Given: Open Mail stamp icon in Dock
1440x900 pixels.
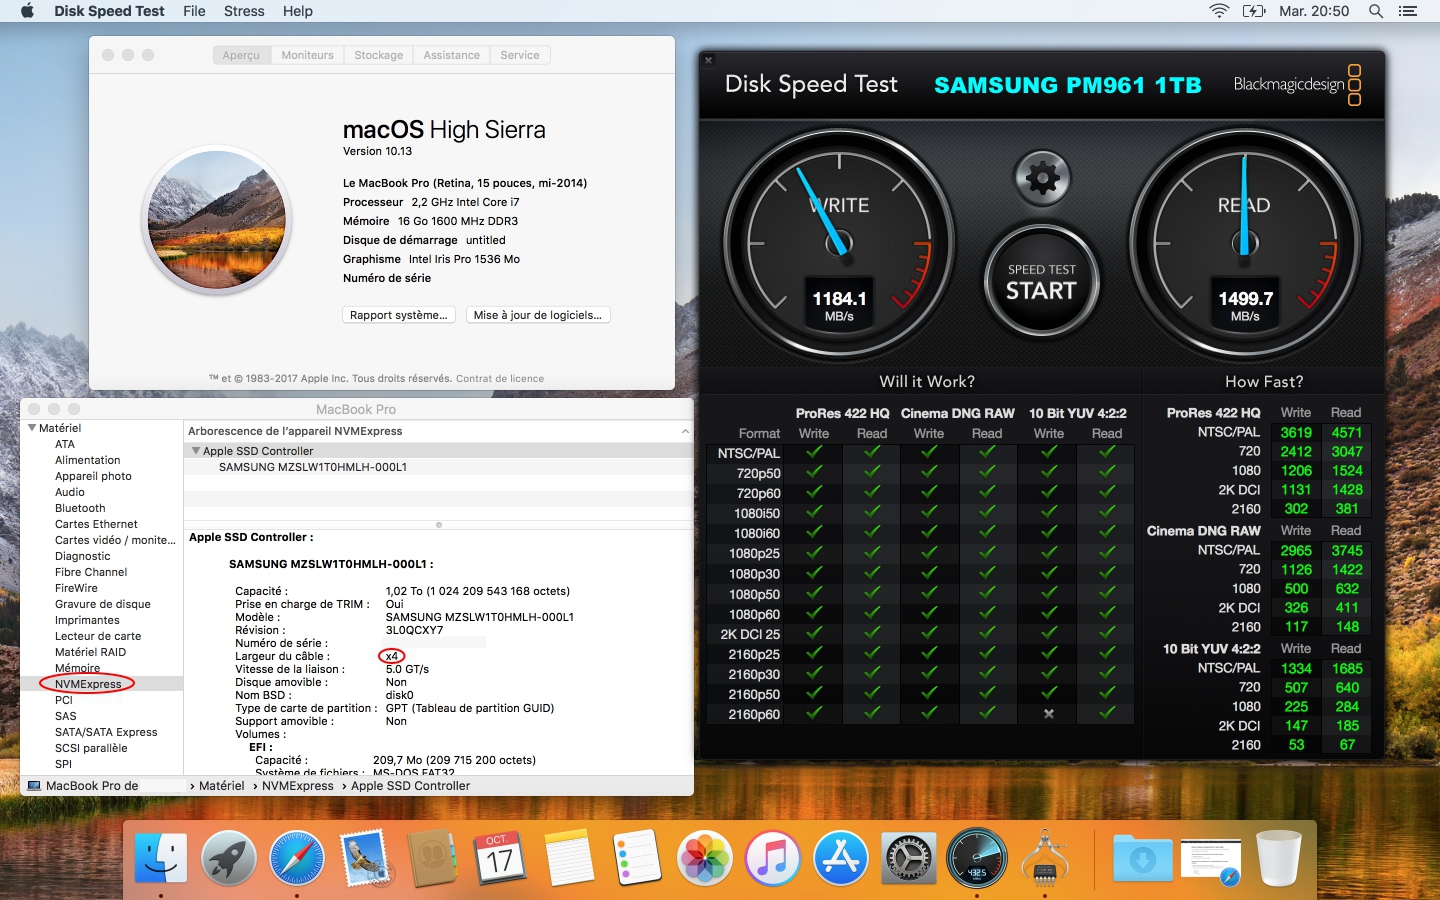Looking at the screenshot, I should coord(365,858).
